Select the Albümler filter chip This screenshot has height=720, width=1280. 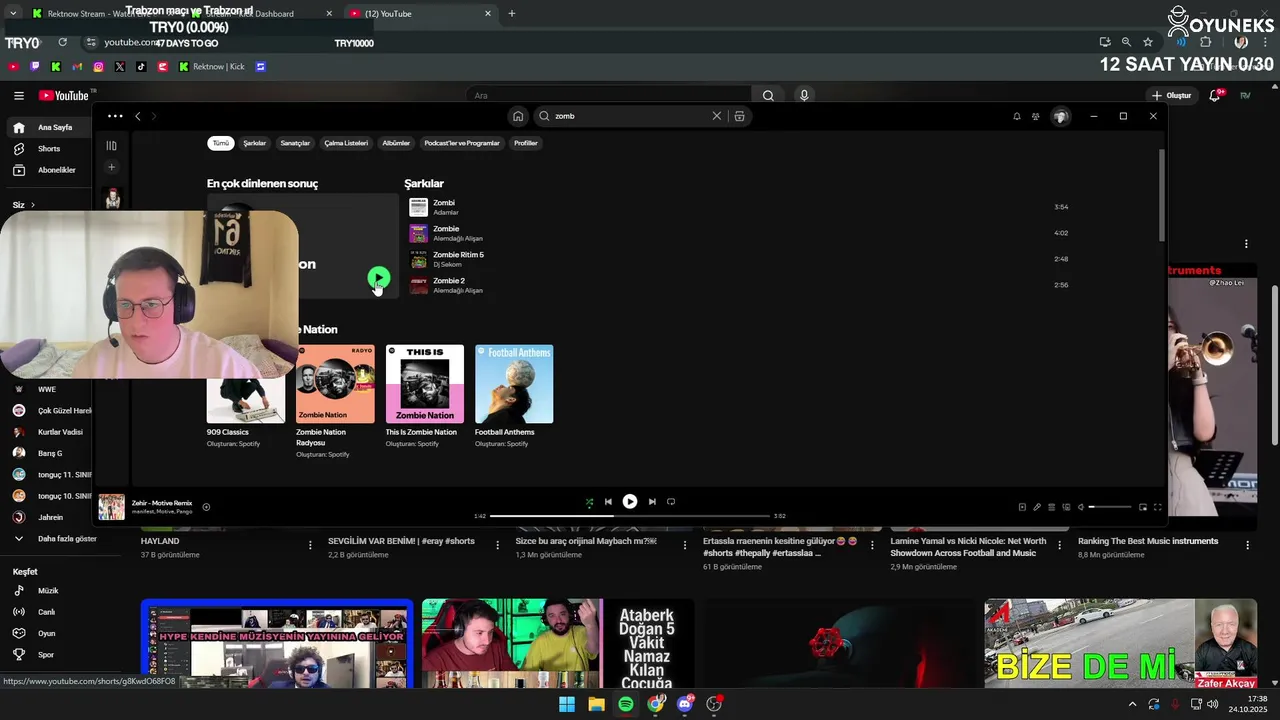pos(396,143)
